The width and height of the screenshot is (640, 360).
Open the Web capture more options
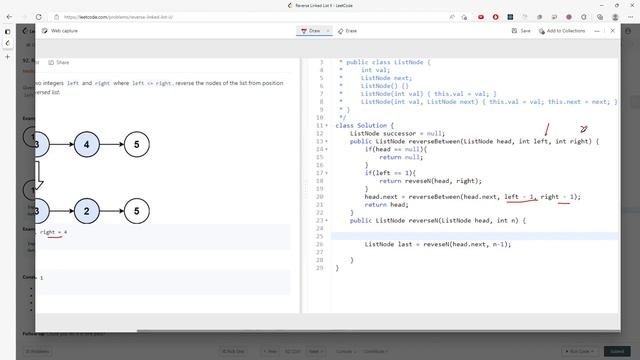pyautogui.click(x=597, y=31)
